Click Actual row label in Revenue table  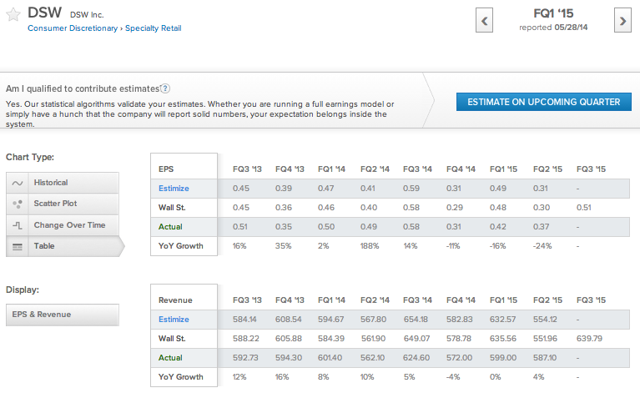click(x=170, y=358)
